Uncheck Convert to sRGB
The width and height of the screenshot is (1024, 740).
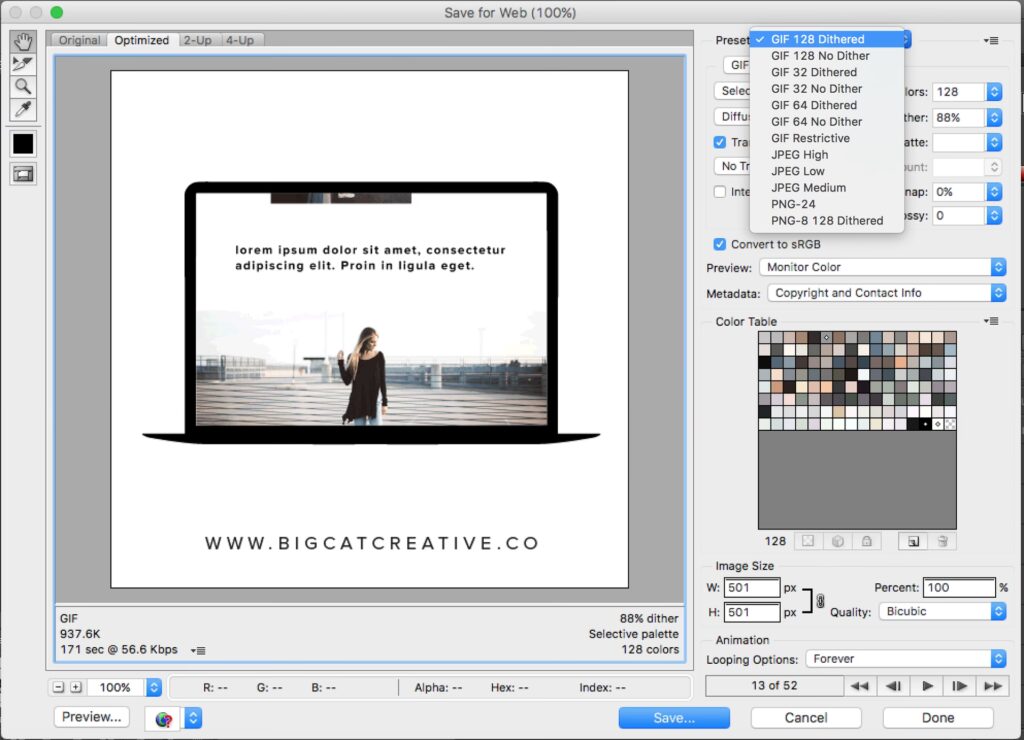tap(720, 244)
